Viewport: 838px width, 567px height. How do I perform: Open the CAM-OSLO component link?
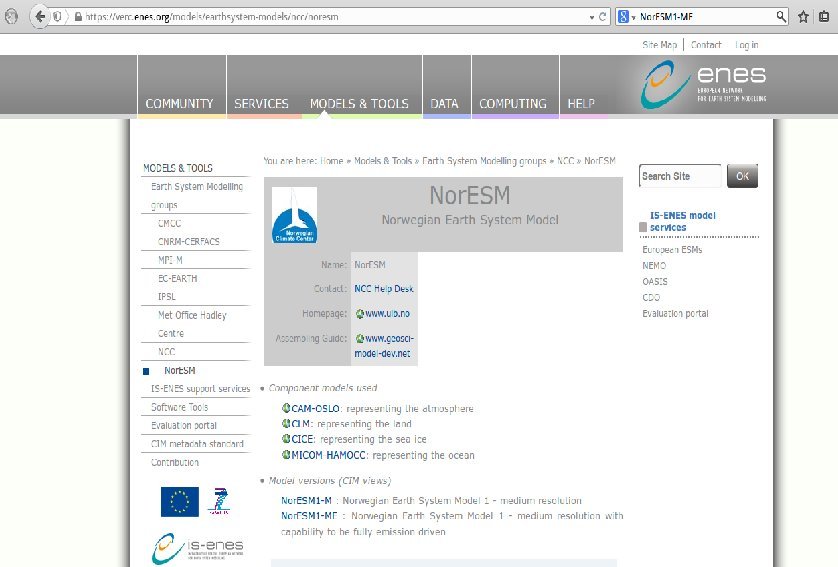pyautogui.click(x=315, y=409)
